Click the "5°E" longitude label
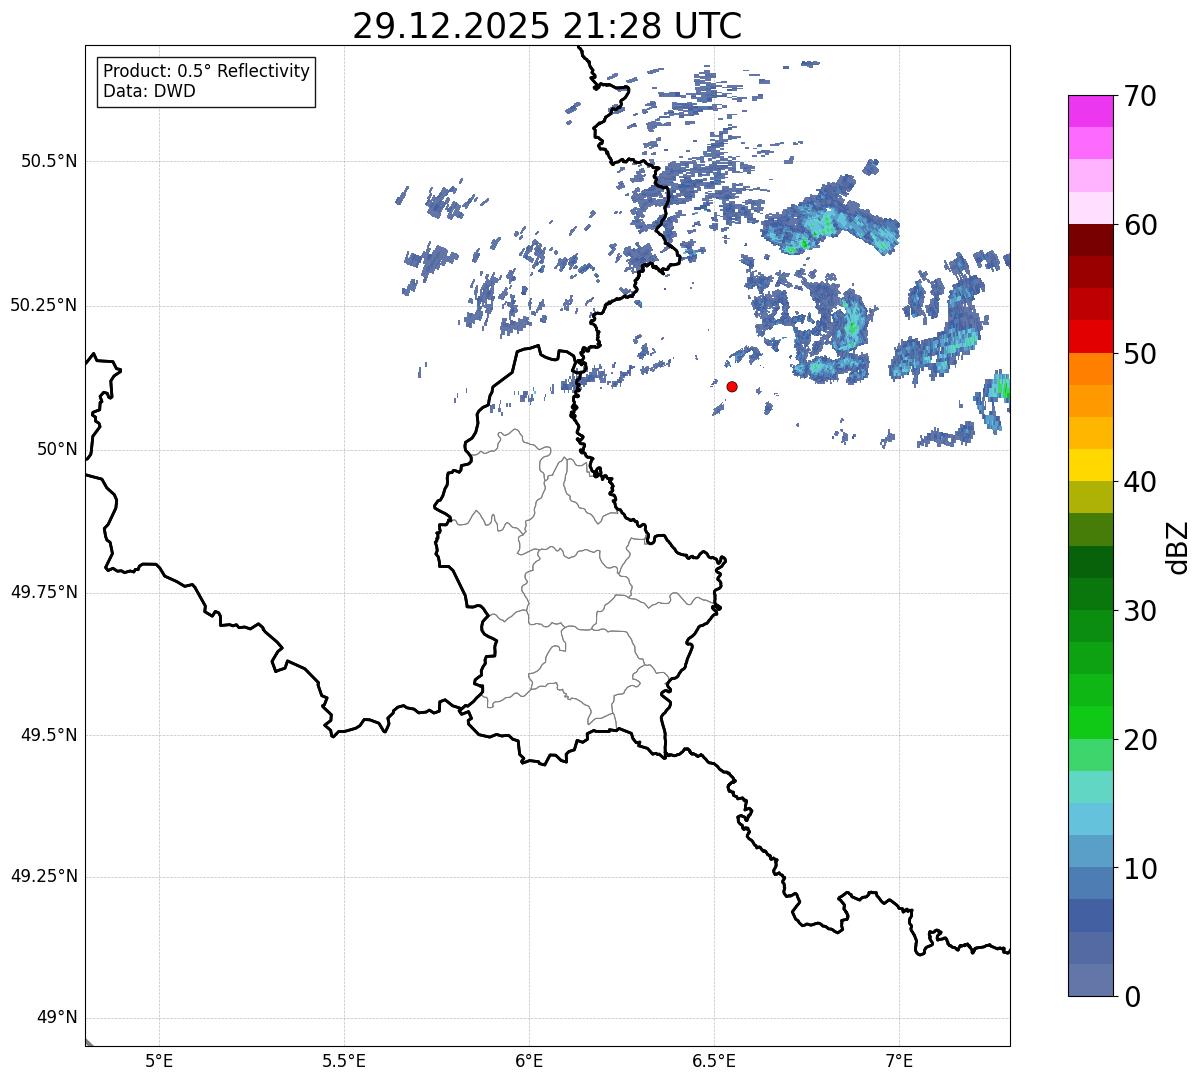The height and width of the screenshot is (1081, 1202). pos(159,1062)
